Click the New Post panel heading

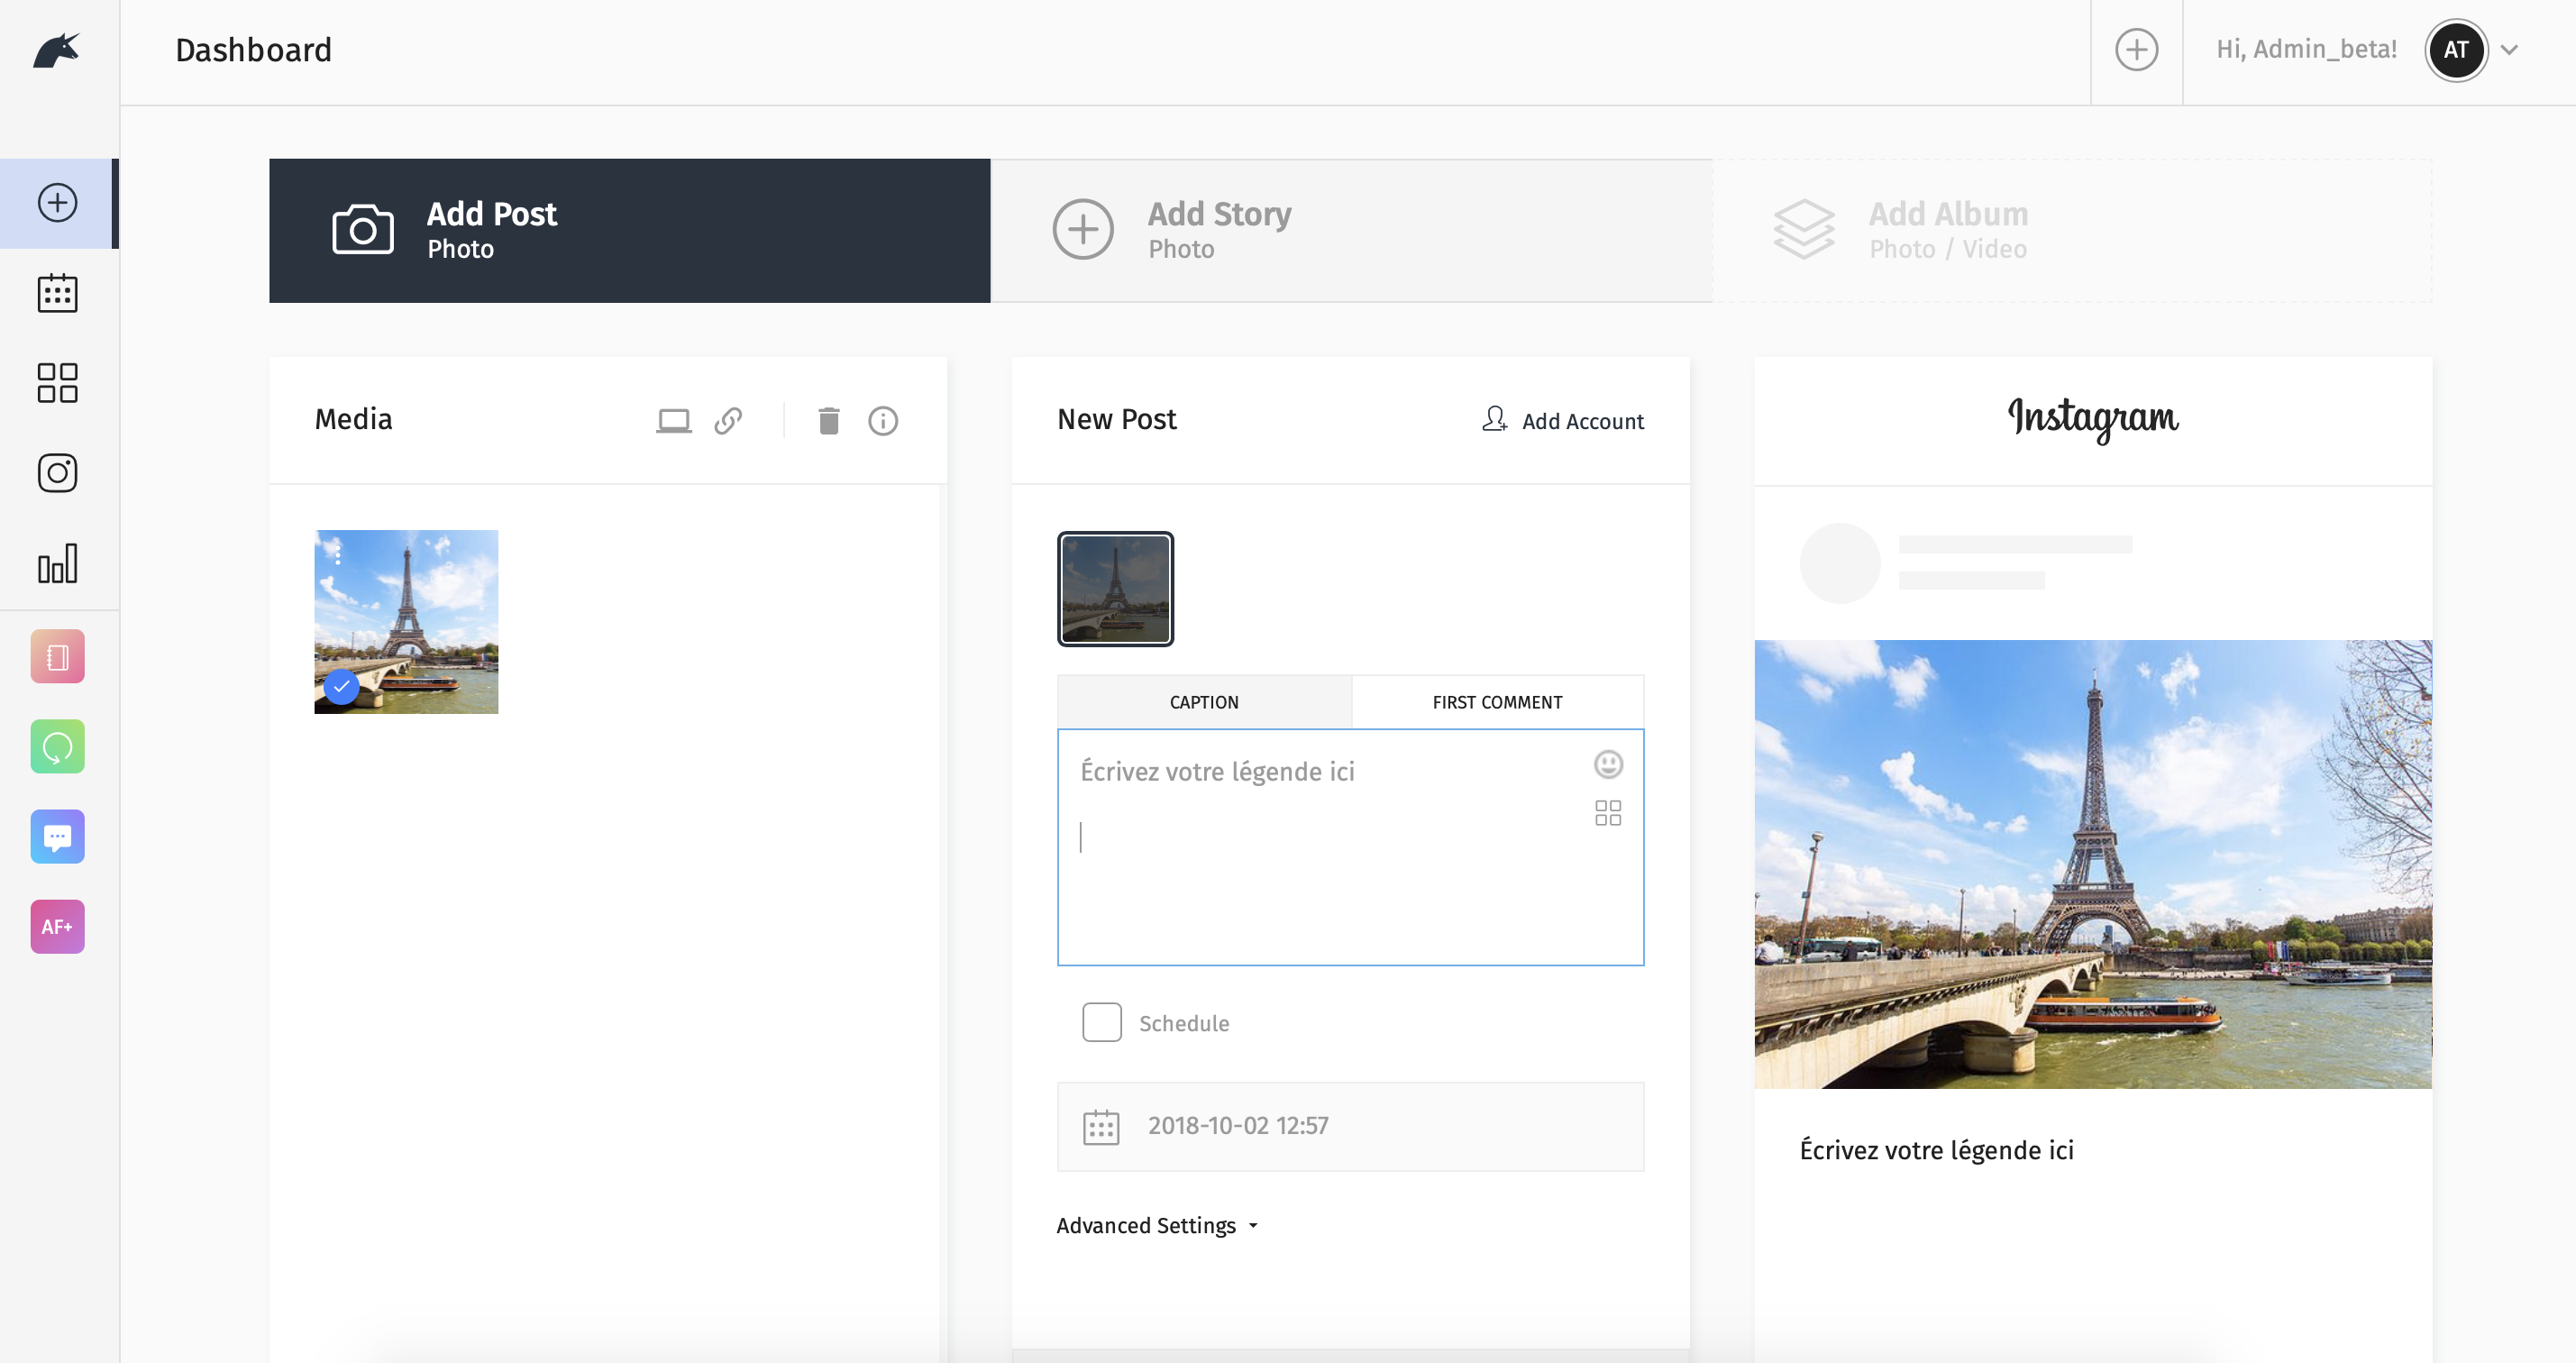(1117, 419)
